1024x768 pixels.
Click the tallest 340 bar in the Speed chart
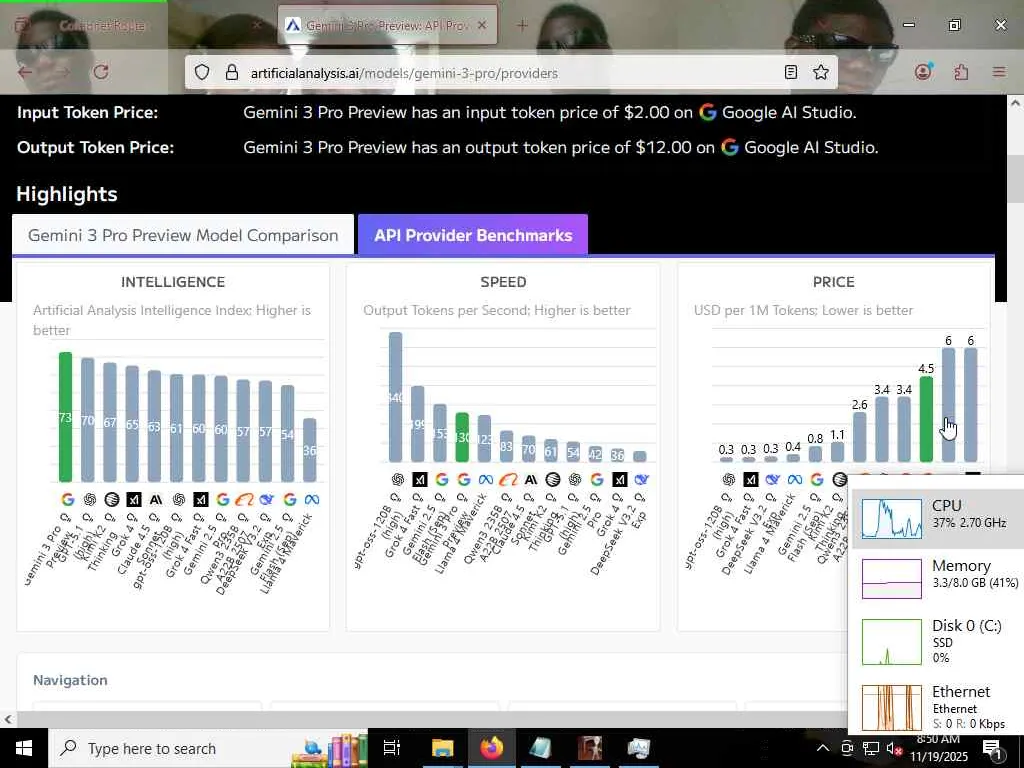395,397
